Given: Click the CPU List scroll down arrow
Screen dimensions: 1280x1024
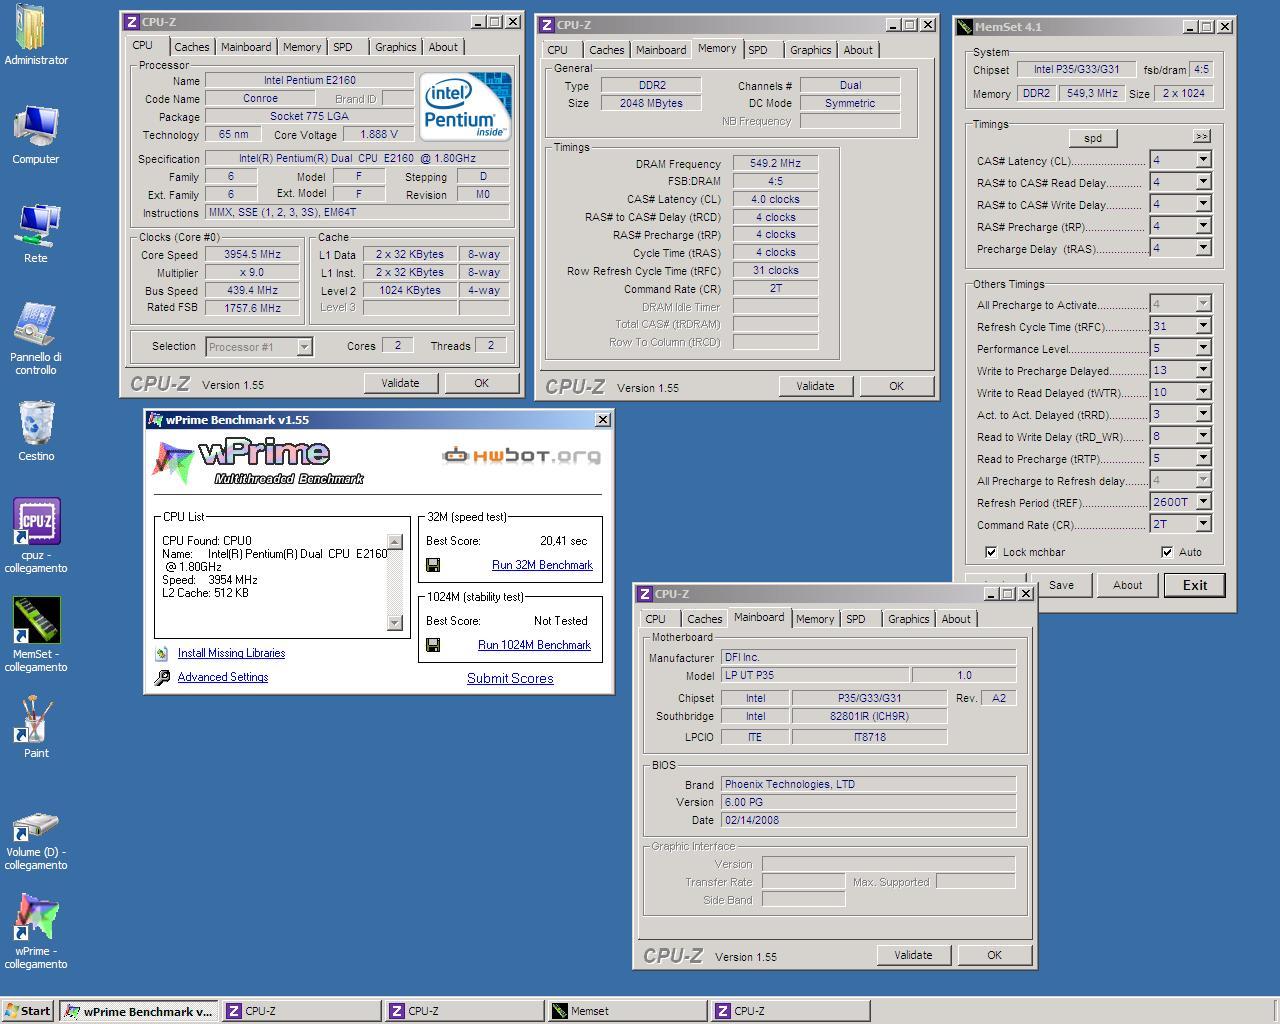Looking at the screenshot, I should [x=394, y=622].
